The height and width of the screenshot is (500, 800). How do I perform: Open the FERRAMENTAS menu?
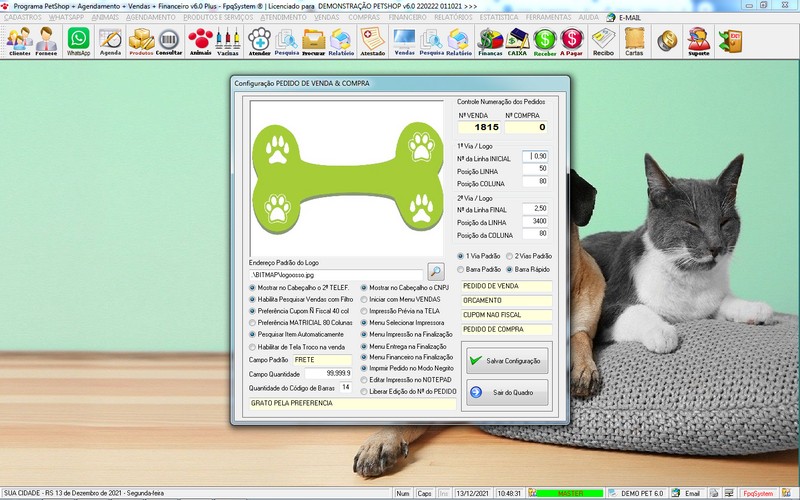coord(548,17)
